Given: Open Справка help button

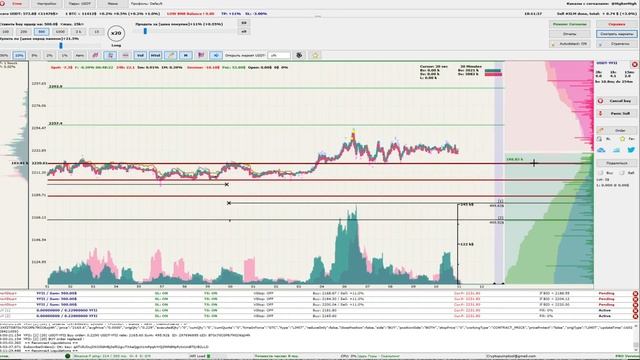Looking at the screenshot, I should (x=616, y=24).
